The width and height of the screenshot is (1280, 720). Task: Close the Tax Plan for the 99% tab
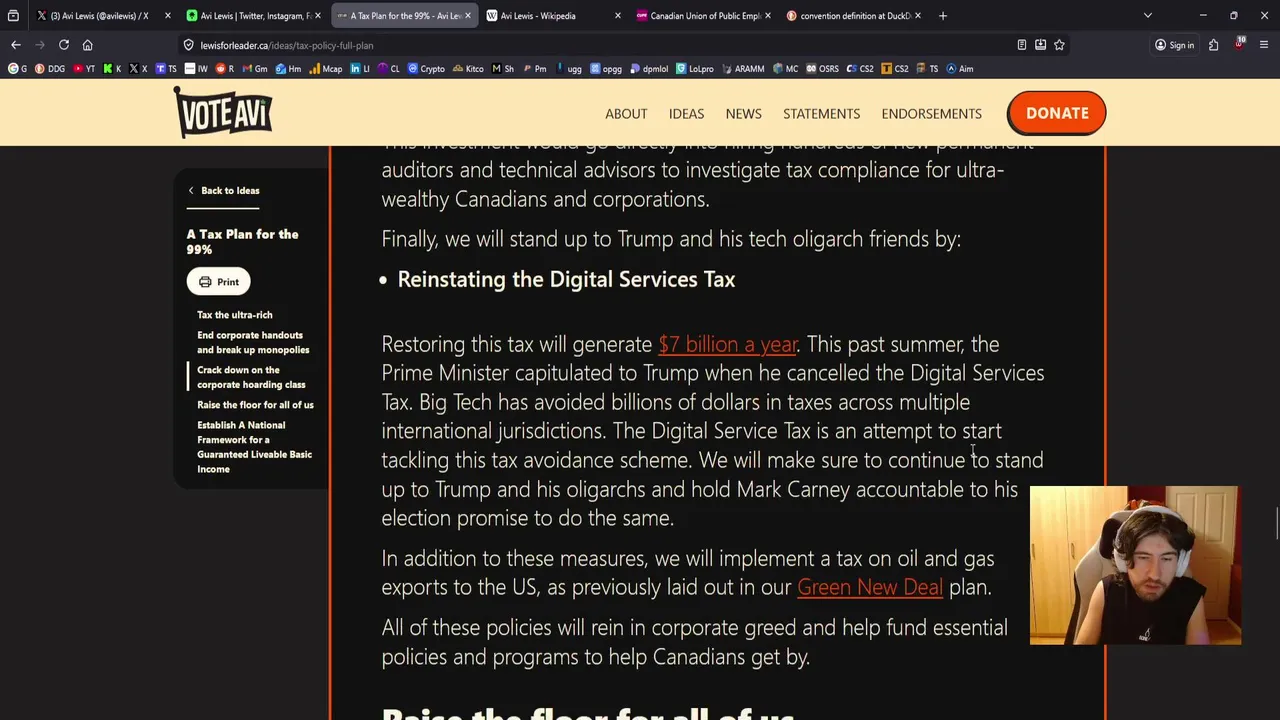click(467, 16)
